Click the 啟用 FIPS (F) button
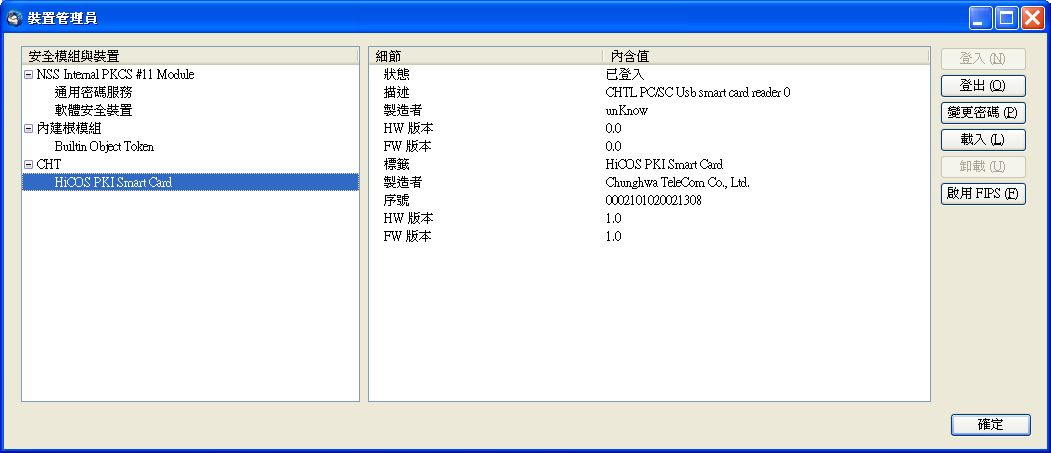 point(983,194)
